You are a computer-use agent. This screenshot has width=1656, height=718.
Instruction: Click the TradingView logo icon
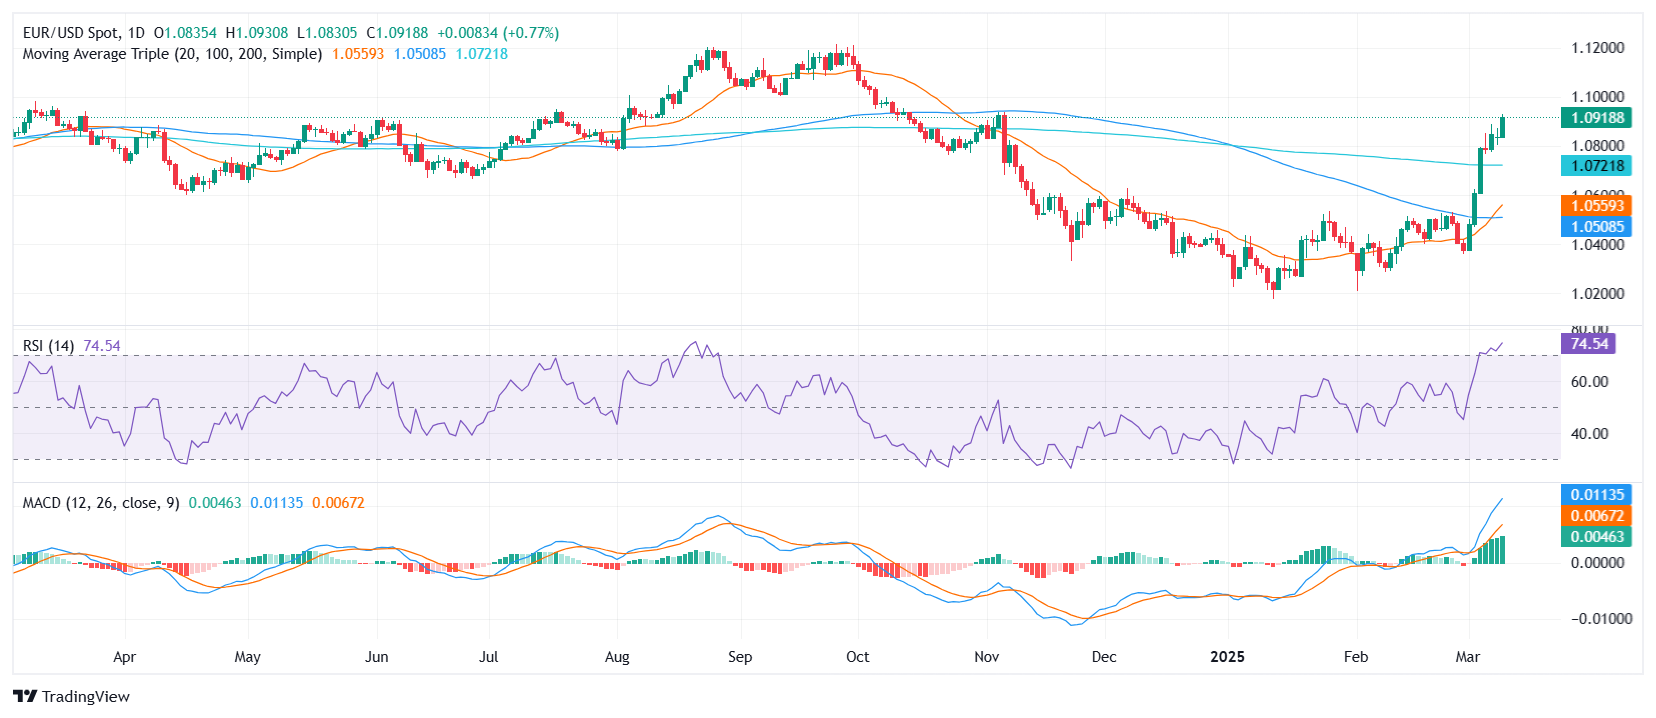tap(25, 697)
